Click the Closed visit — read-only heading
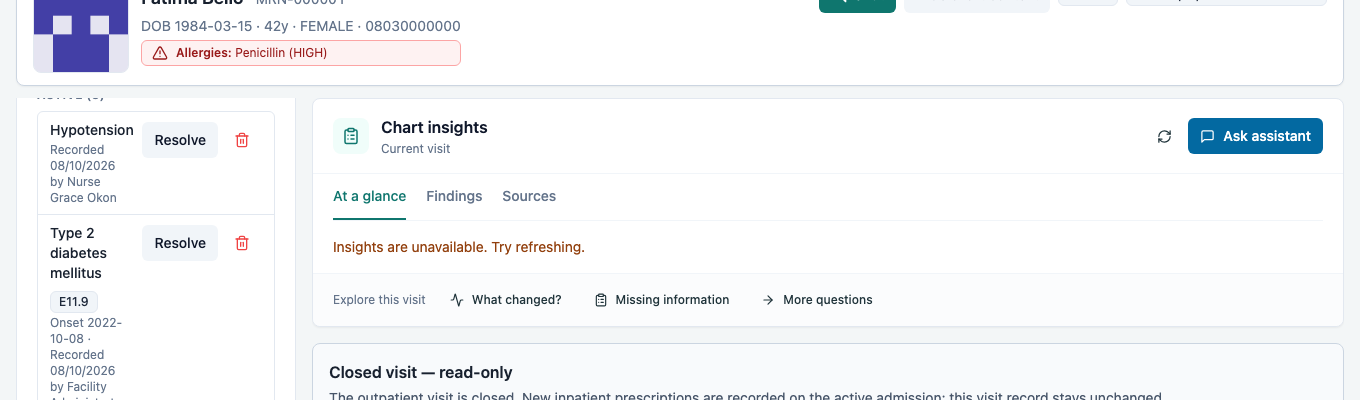 (421, 372)
